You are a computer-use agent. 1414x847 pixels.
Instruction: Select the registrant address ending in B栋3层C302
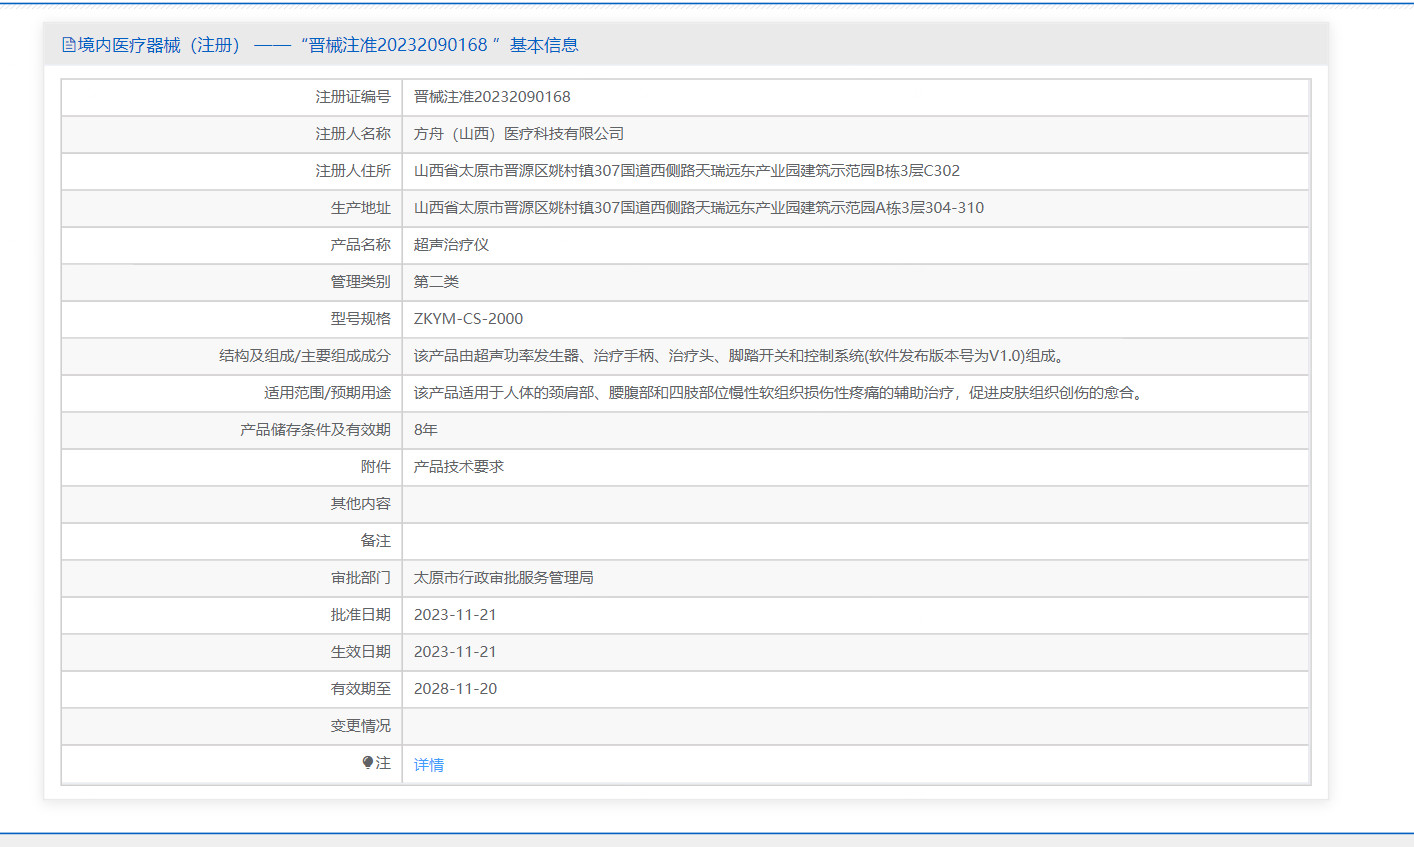pos(687,171)
